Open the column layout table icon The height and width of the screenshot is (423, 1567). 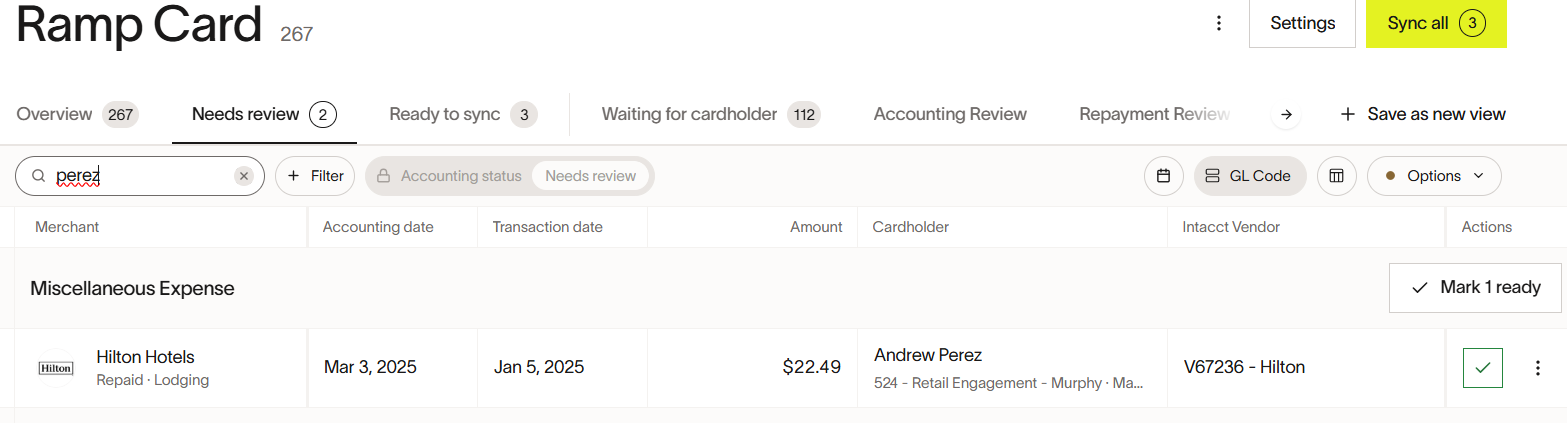point(1336,176)
